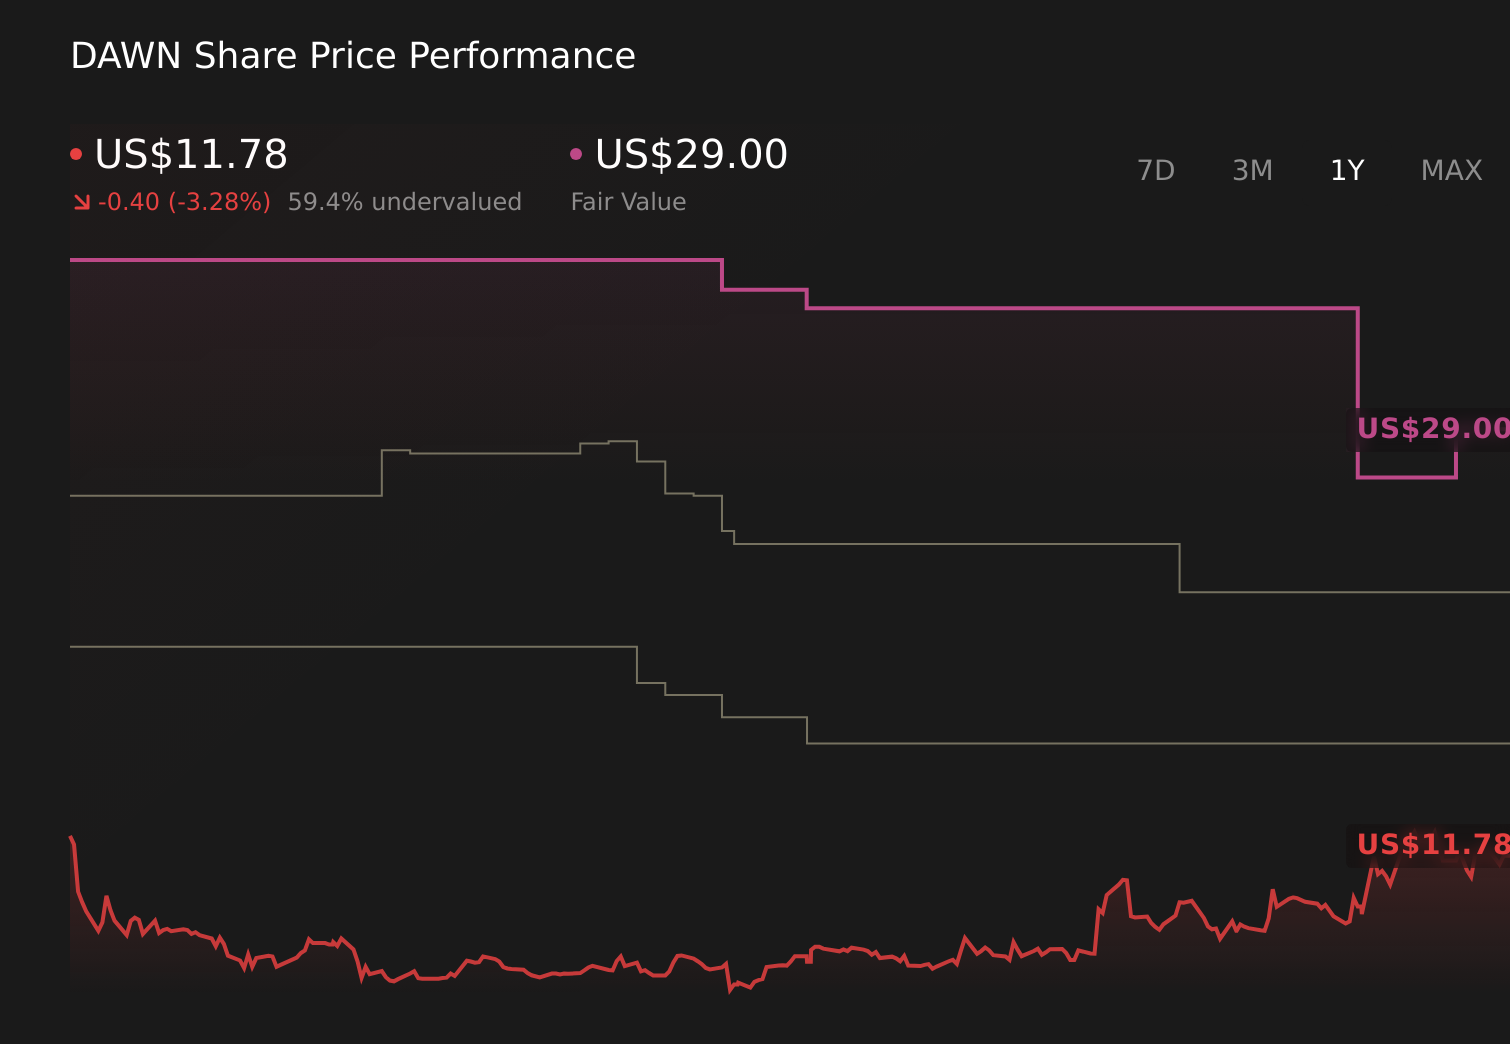Open the 7D time range view
The image size is (1510, 1044).
(x=1156, y=170)
